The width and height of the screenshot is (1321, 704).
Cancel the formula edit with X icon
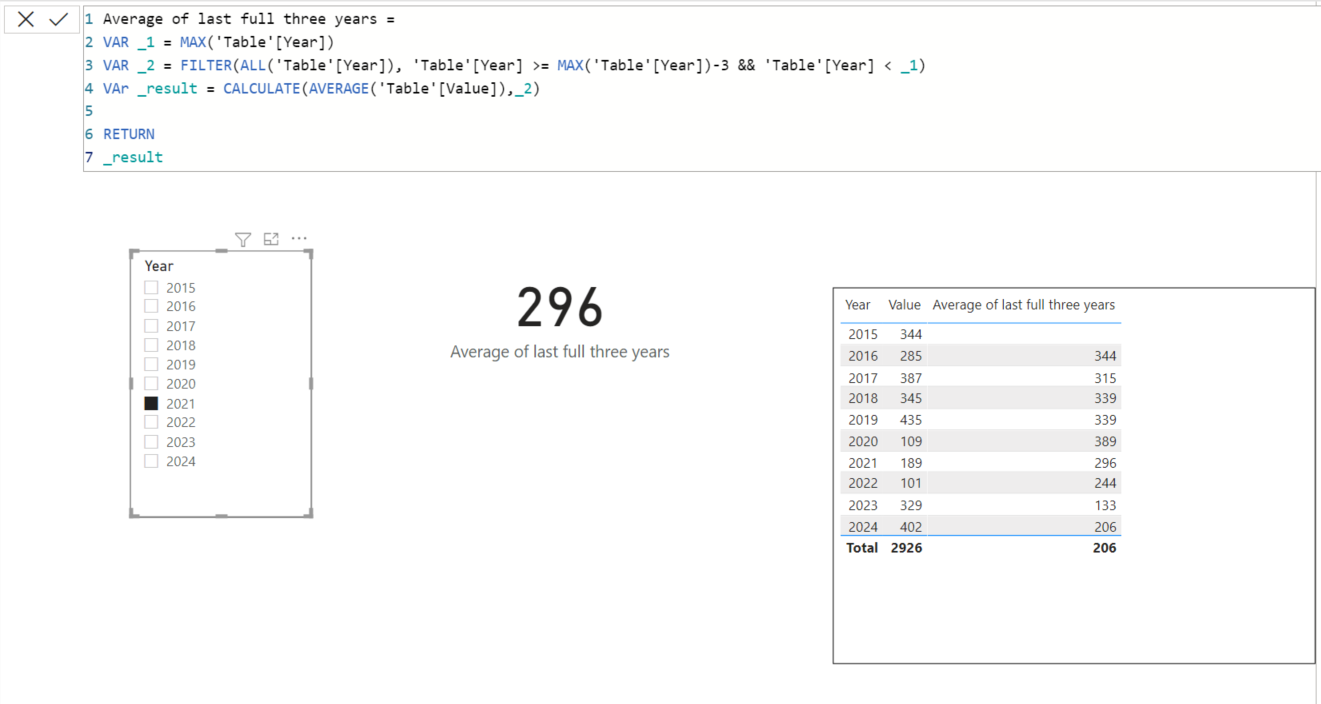tap(26, 19)
